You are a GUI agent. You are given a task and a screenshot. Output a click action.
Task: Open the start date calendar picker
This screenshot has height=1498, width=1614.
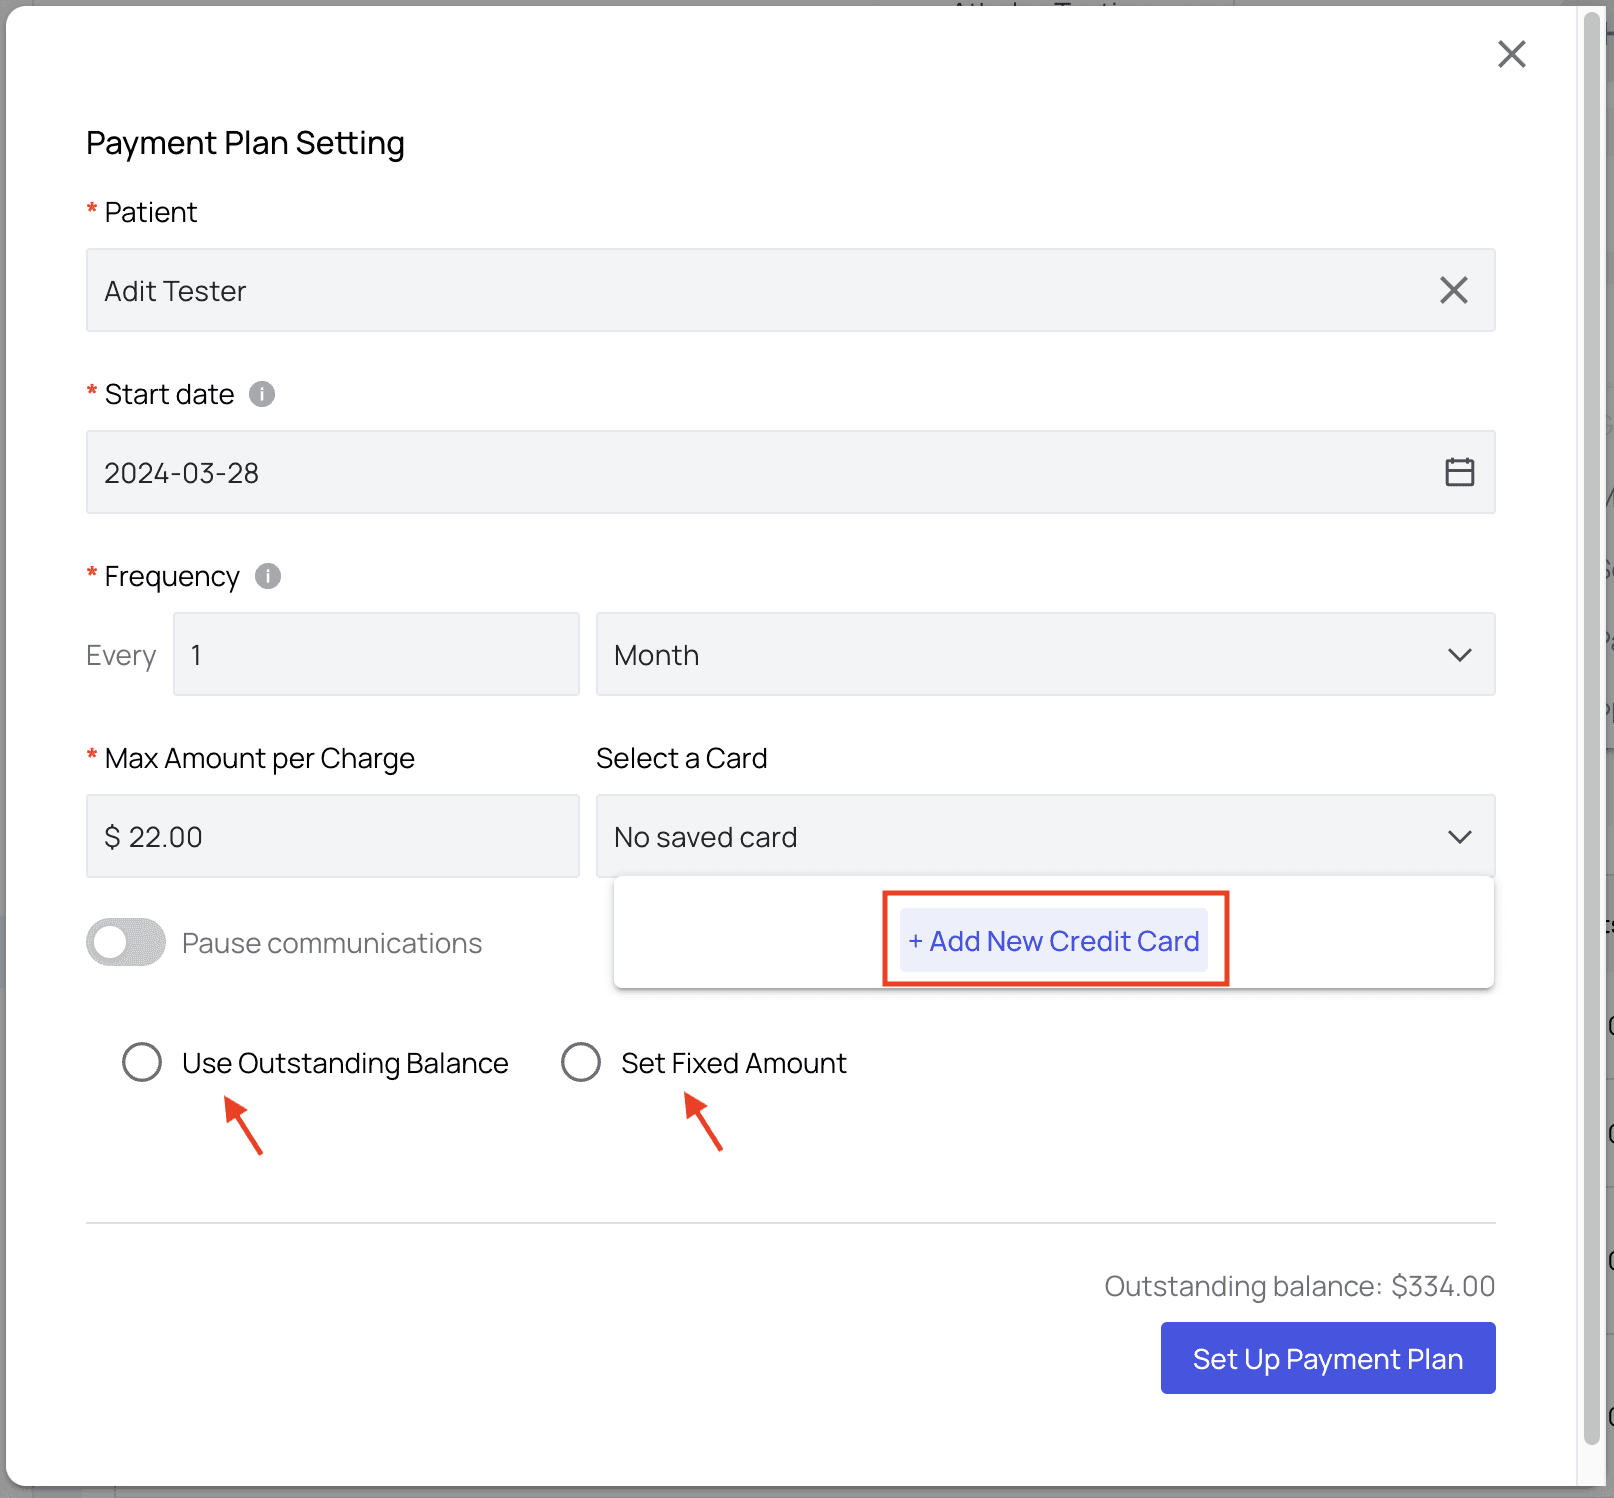[x=1459, y=472]
